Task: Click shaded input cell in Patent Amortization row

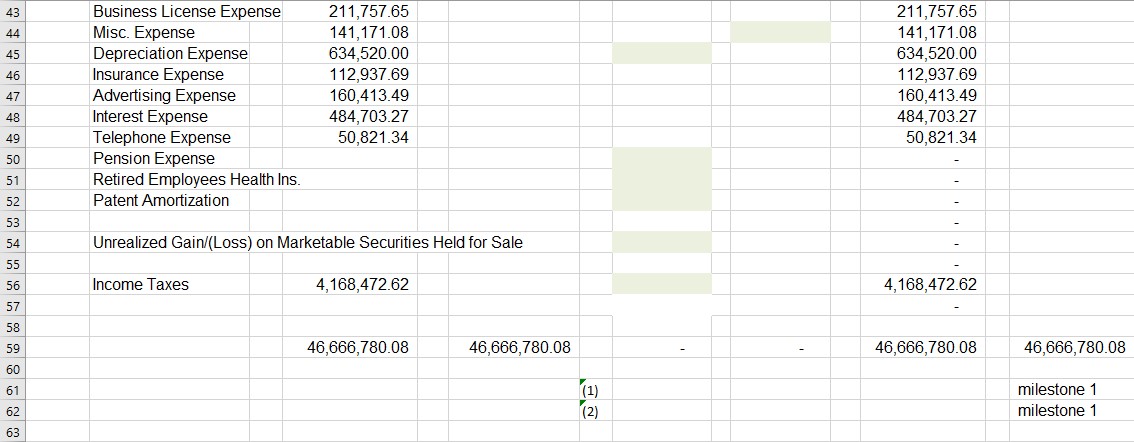Action: (662, 200)
